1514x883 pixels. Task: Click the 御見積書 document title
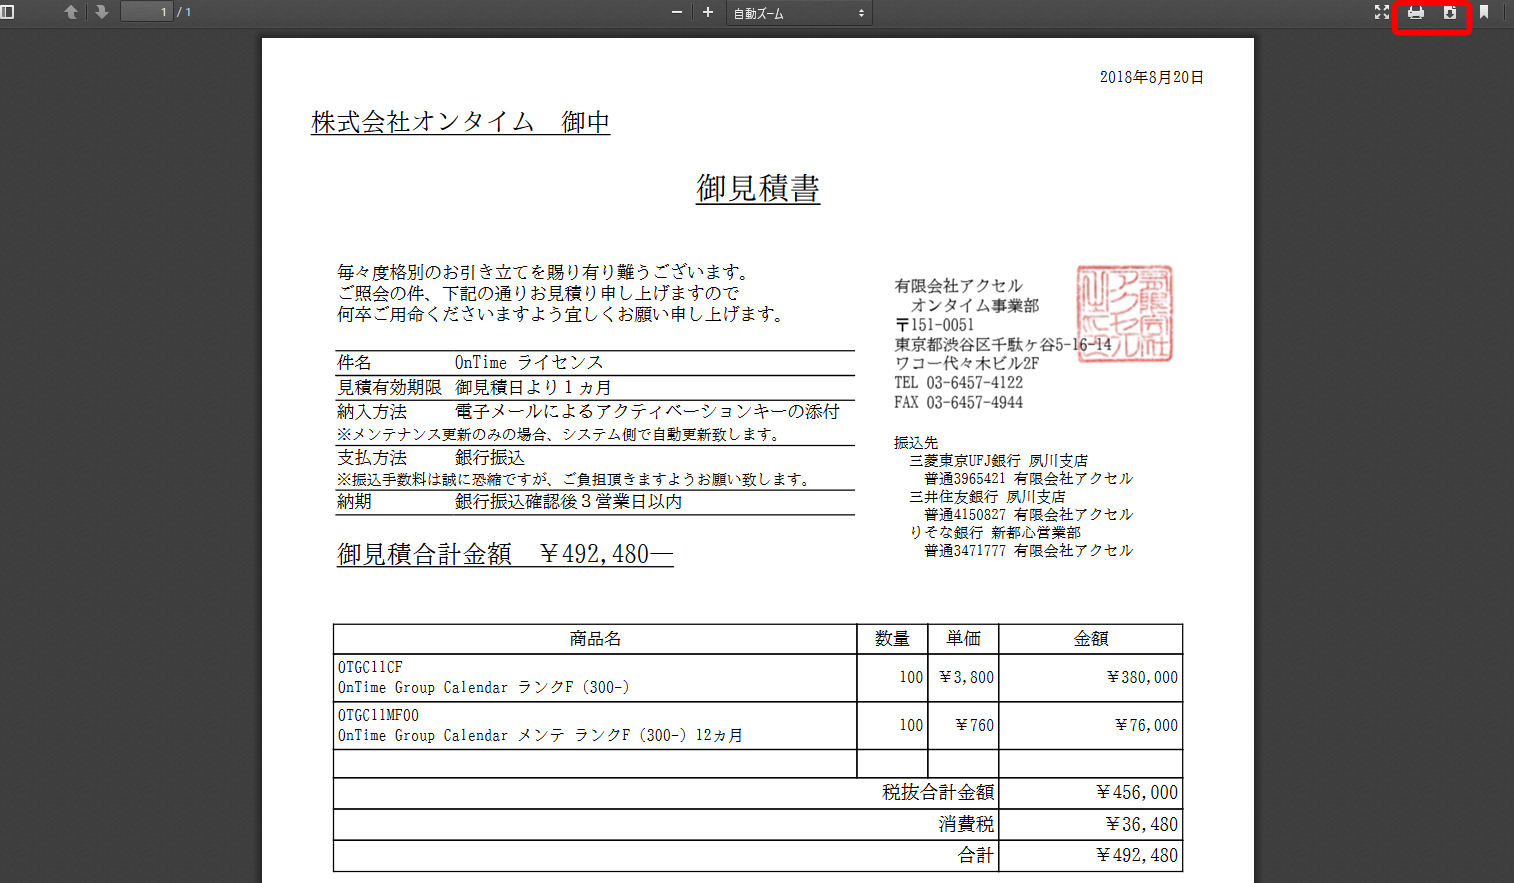[x=757, y=188]
